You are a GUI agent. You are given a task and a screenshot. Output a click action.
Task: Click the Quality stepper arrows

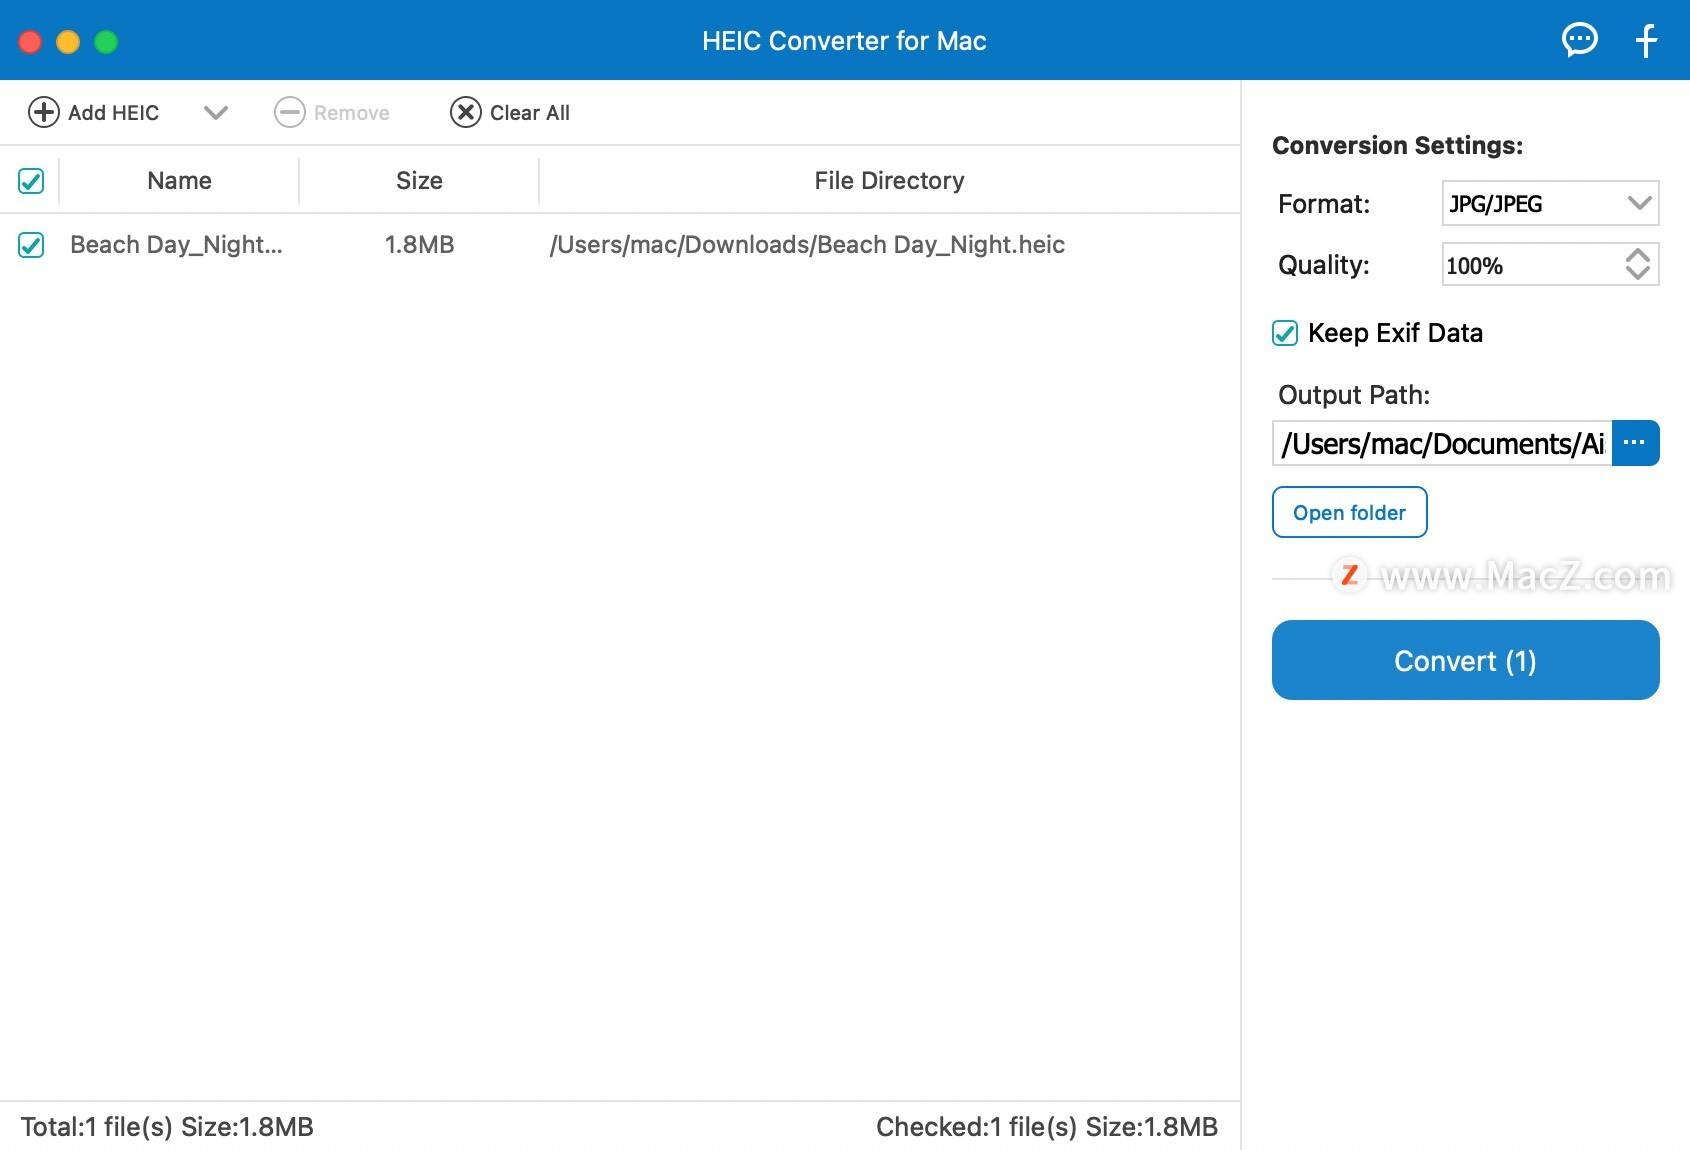click(1637, 265)
